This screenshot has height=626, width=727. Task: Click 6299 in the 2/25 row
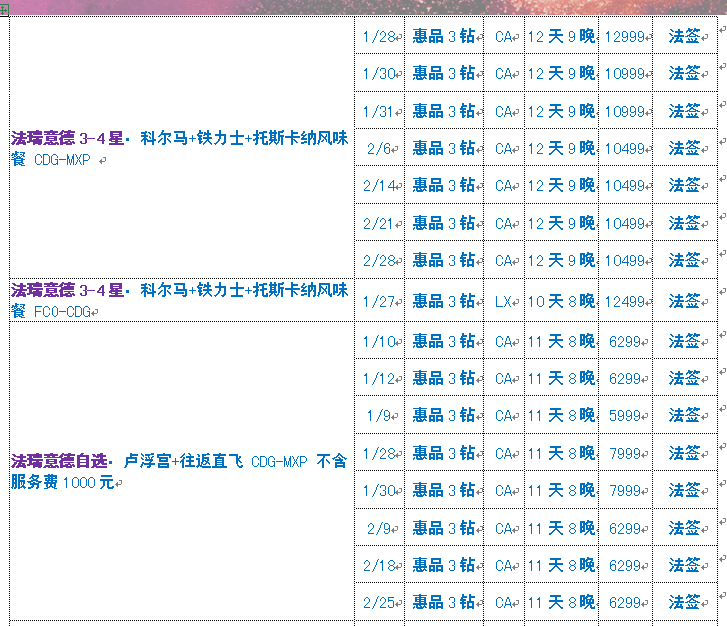click(x=626, y=602)
